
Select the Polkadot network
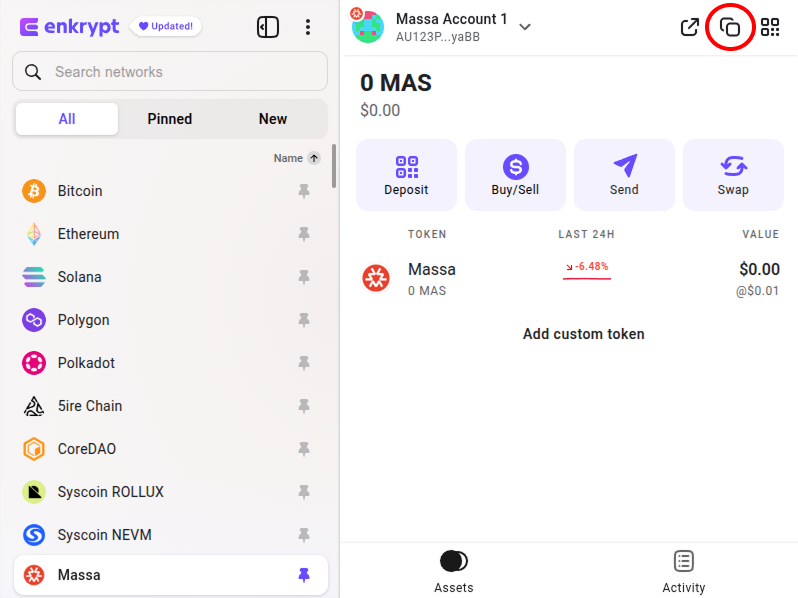tap(171, 363)
